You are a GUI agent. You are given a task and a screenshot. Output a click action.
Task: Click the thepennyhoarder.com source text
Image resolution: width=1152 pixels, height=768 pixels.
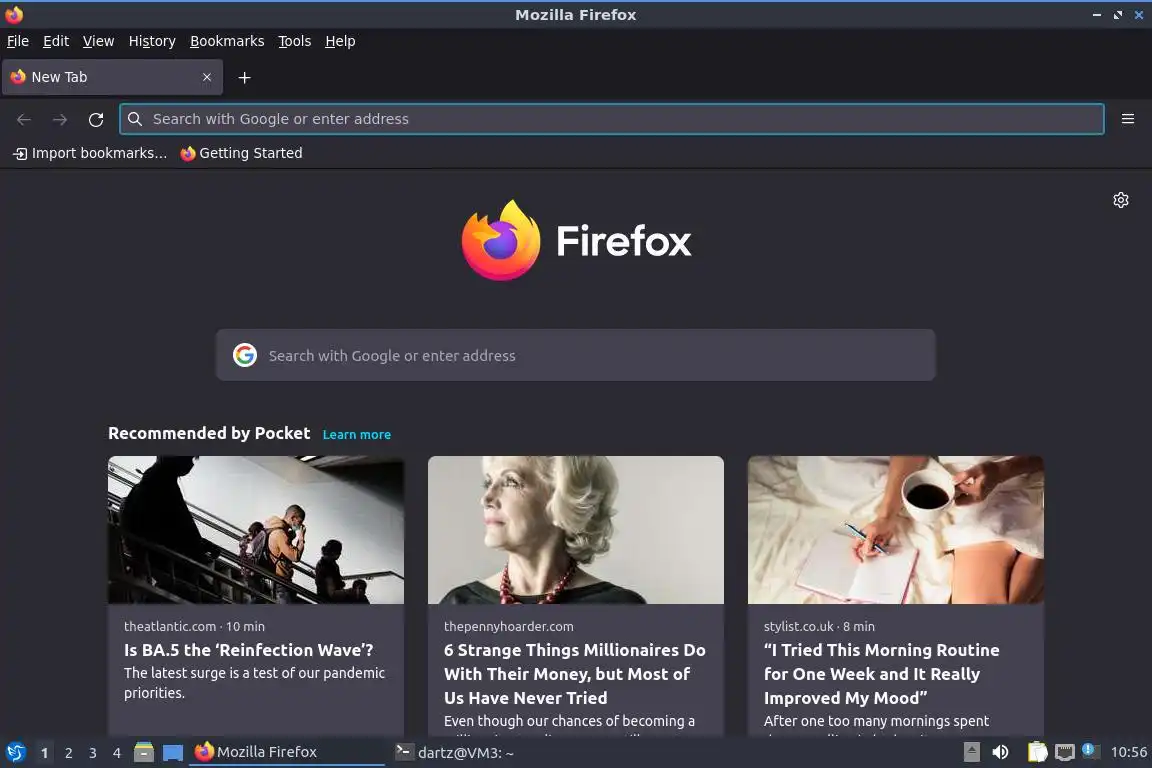click(x=508, y=626)
